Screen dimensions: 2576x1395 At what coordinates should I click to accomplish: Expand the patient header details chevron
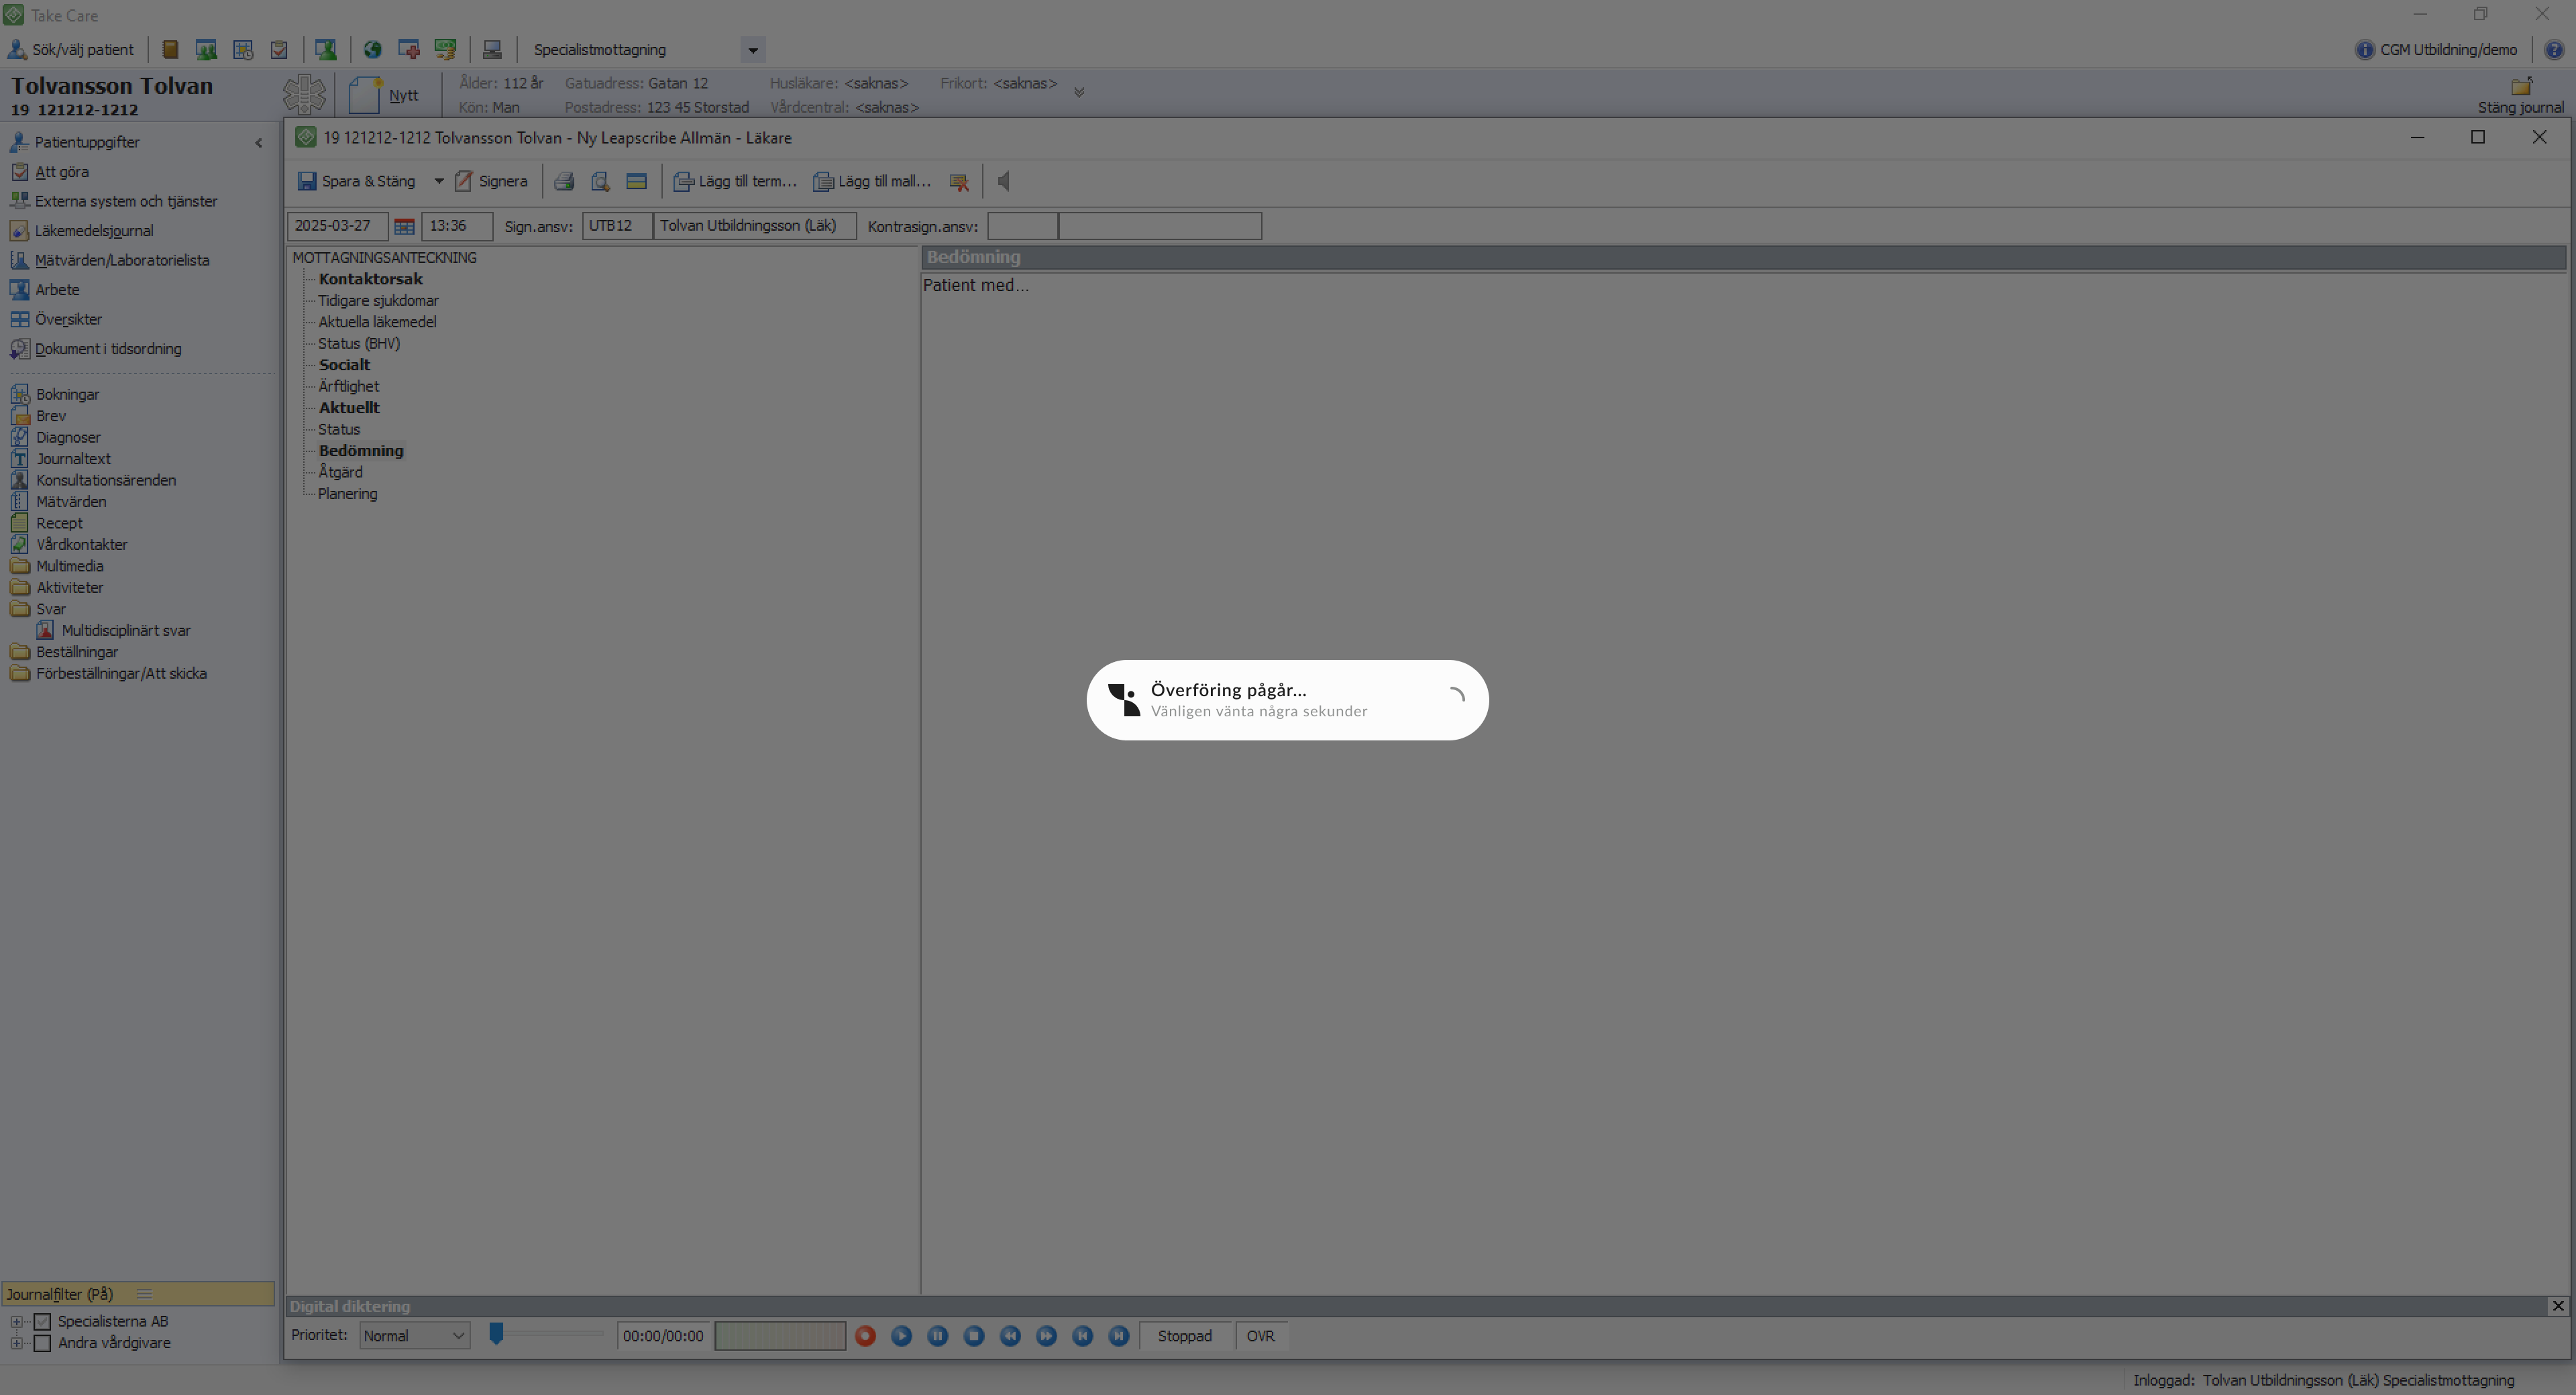pos(1079,92)
